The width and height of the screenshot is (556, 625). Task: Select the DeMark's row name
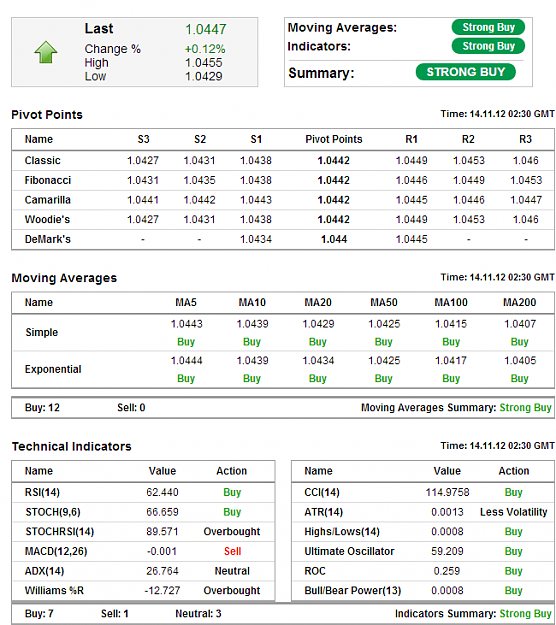pyautogui.click(x=48, y=239)
